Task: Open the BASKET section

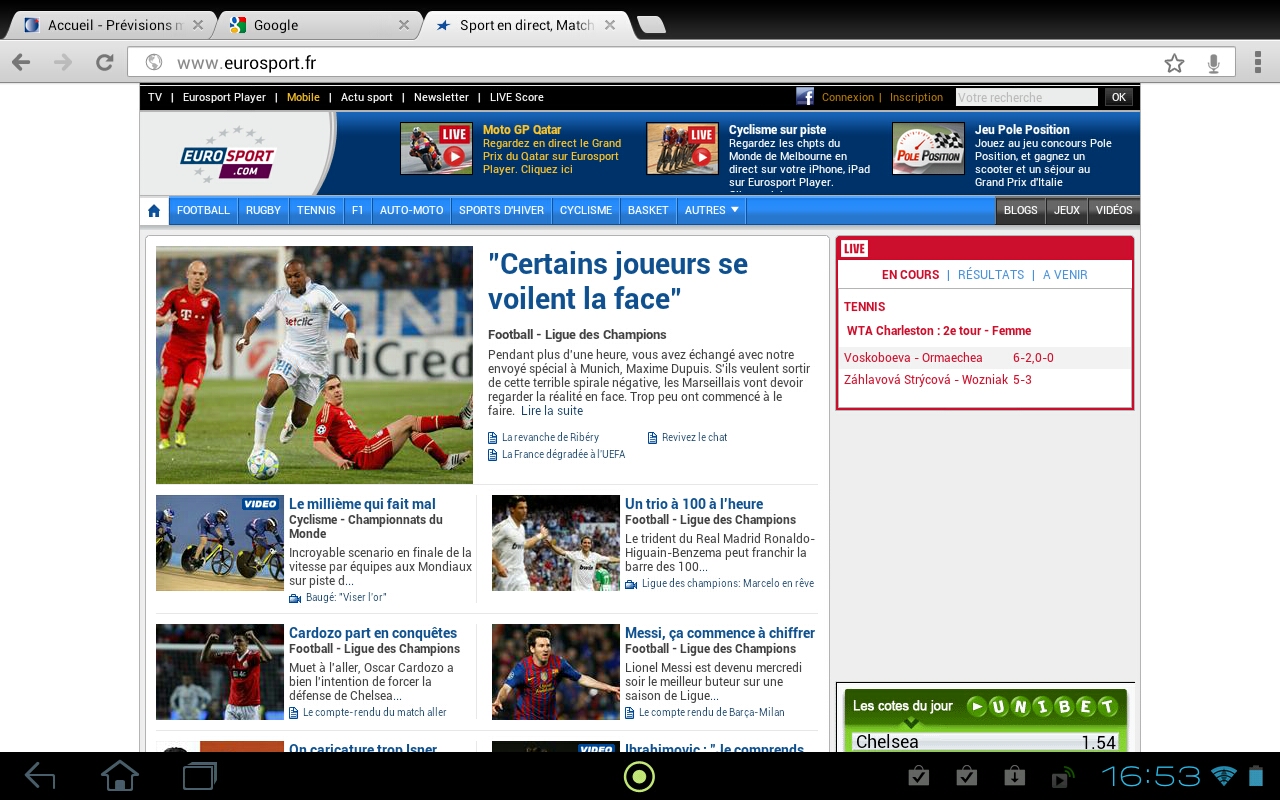Action: (648, 211)
